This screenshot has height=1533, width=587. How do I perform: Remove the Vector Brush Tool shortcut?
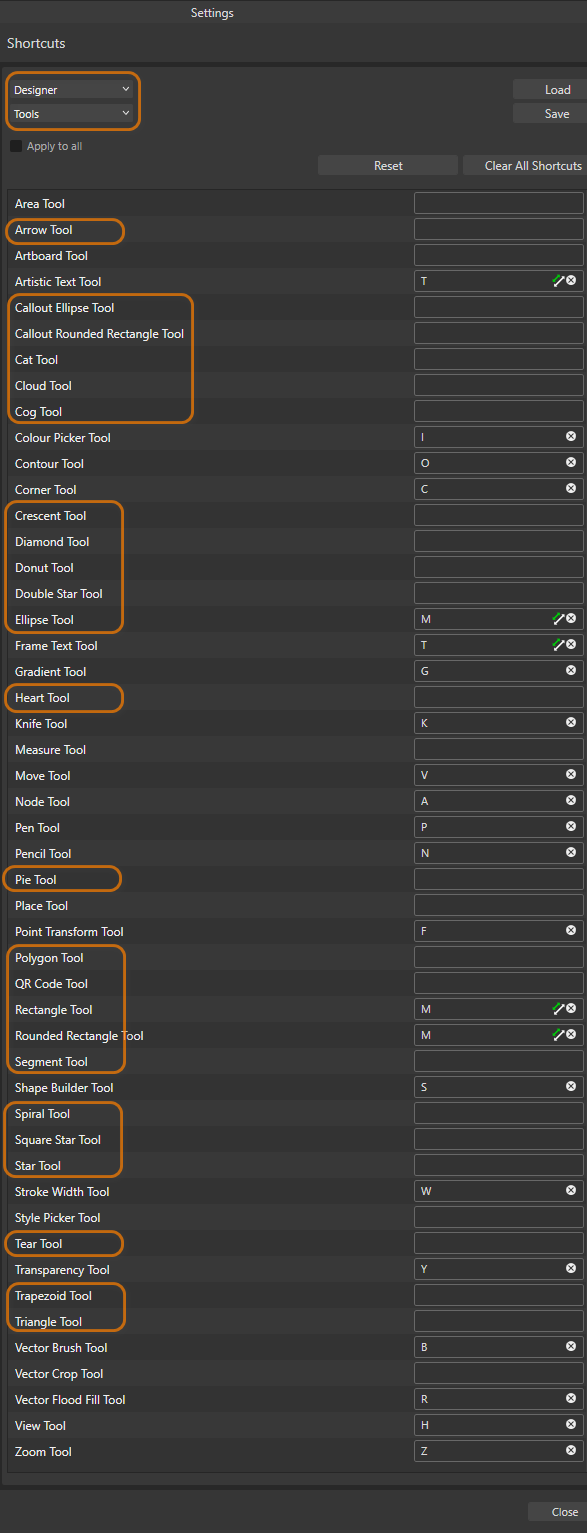(x=571, y=1347)
